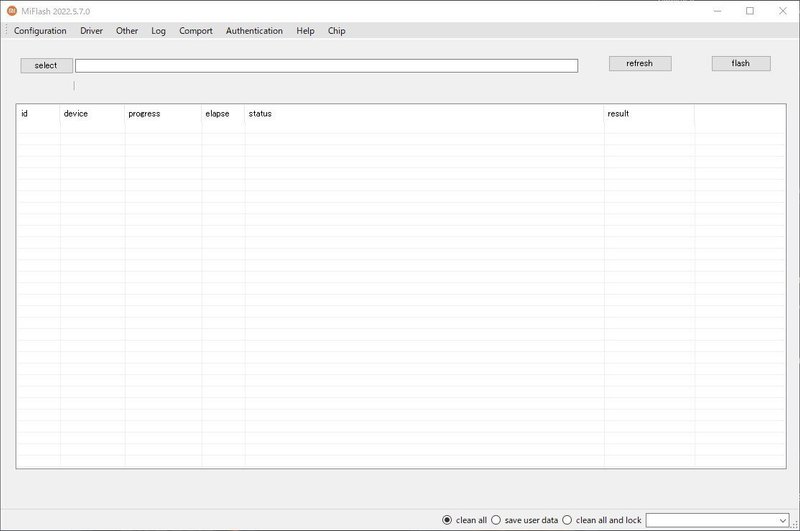Click the id column header

tap(38, 114)
